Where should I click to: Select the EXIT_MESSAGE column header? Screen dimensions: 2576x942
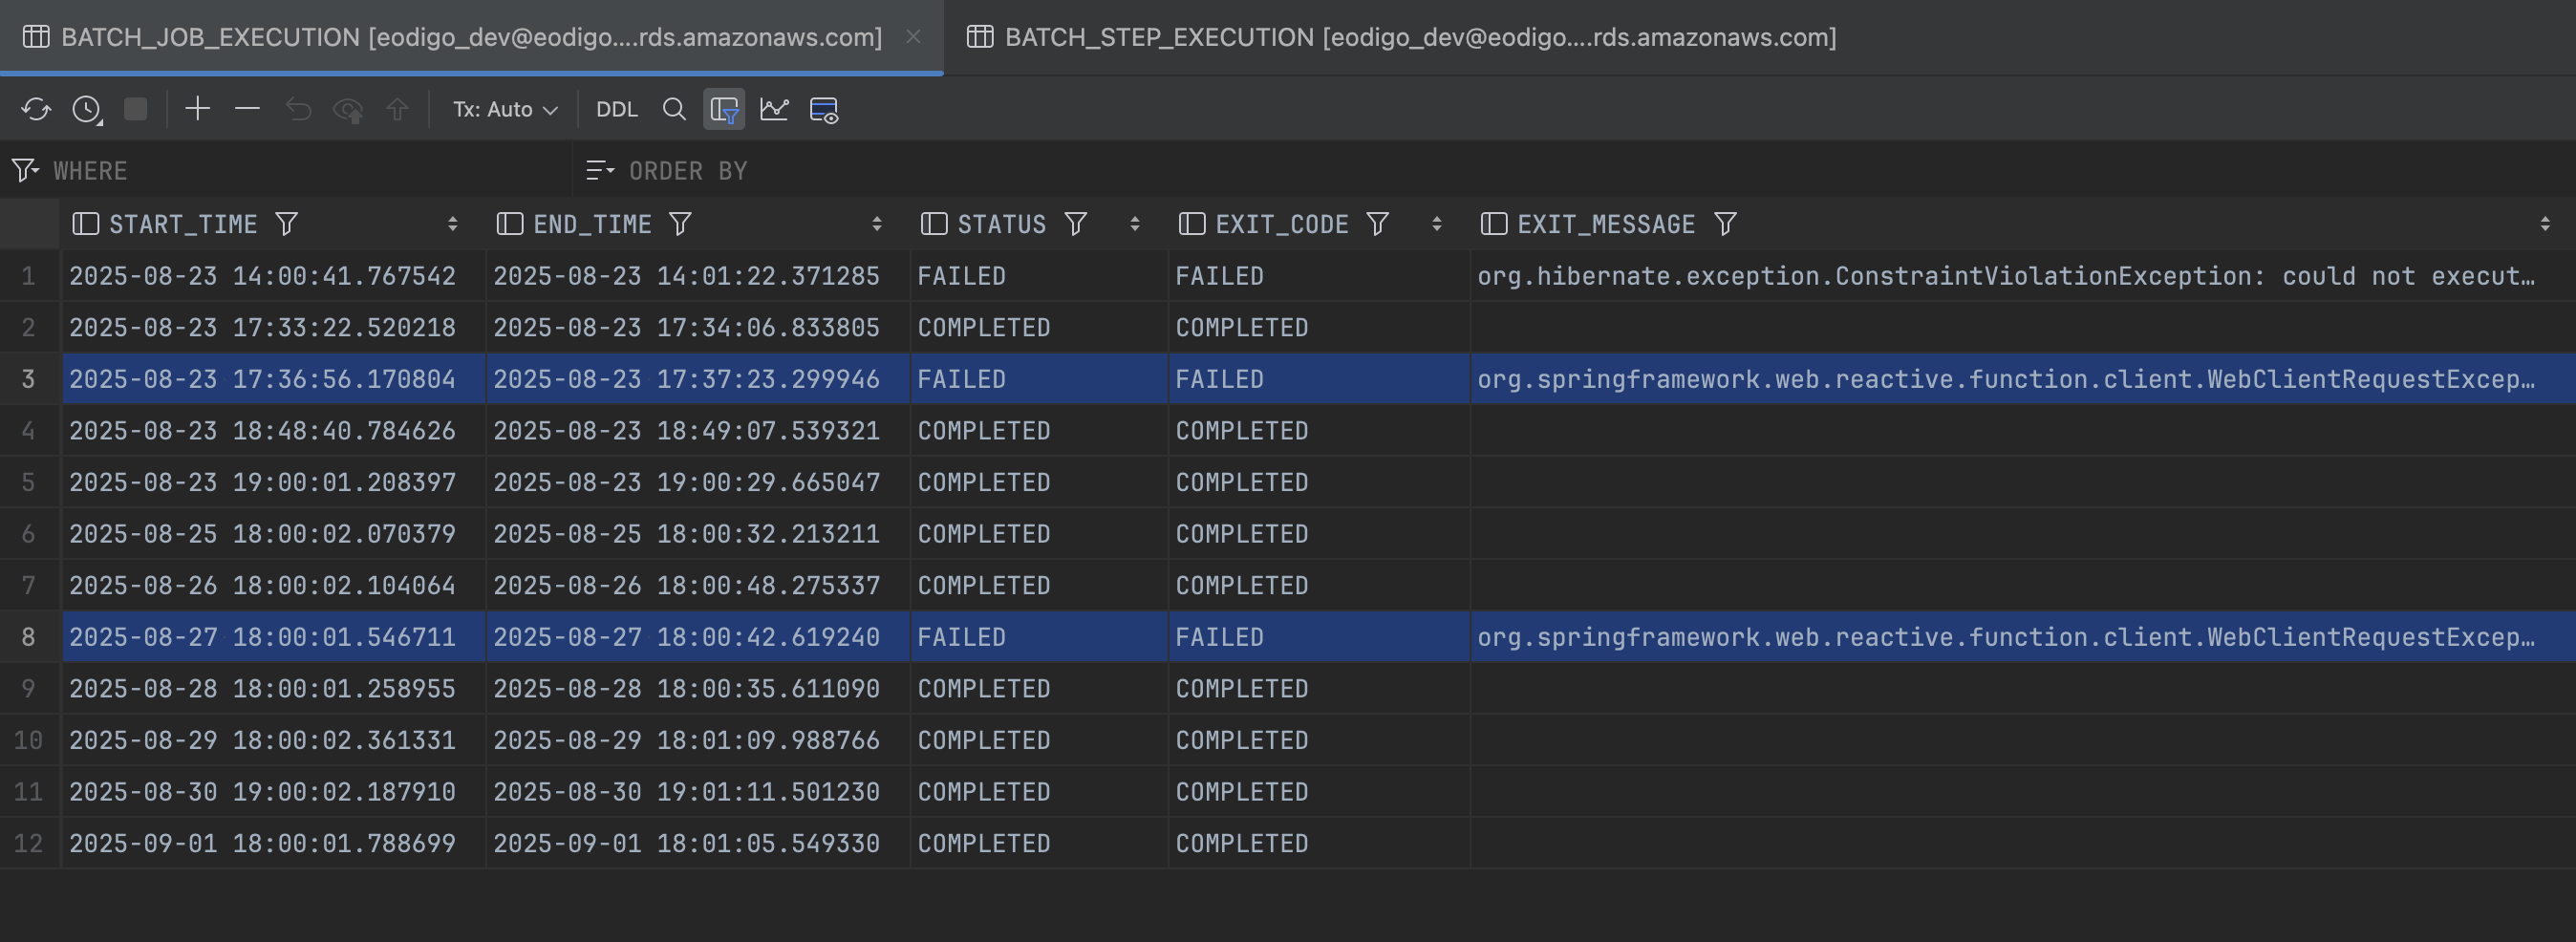[x=1606, y=224]
